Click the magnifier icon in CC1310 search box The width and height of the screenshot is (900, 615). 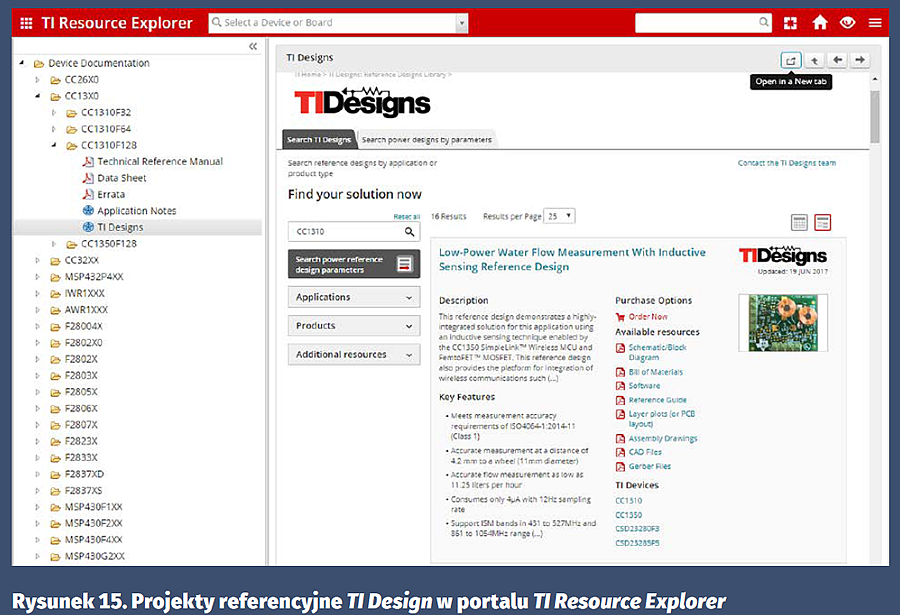click(x=409, y=232)
